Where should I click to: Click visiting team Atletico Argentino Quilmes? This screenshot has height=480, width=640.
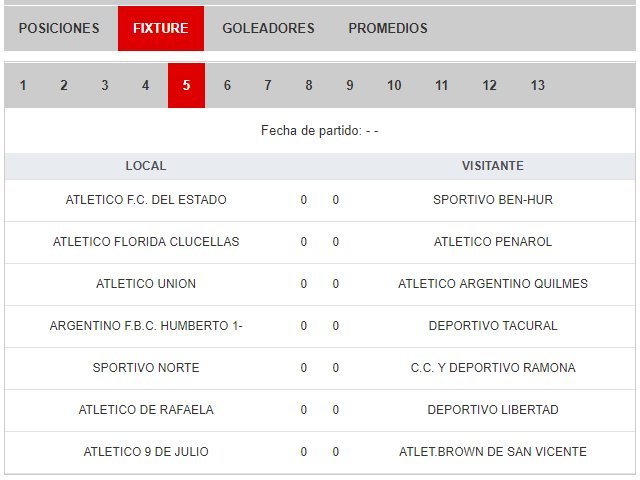pos(493,284)
